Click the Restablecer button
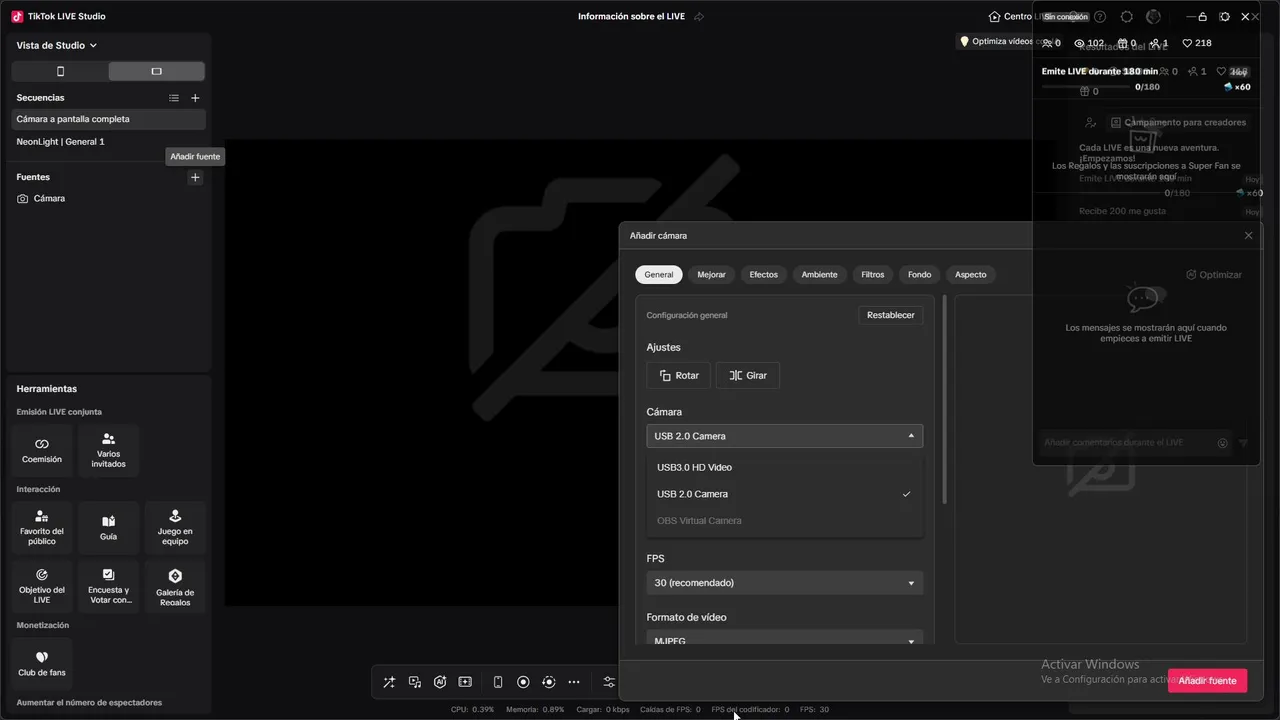 (x=891, y=315)
